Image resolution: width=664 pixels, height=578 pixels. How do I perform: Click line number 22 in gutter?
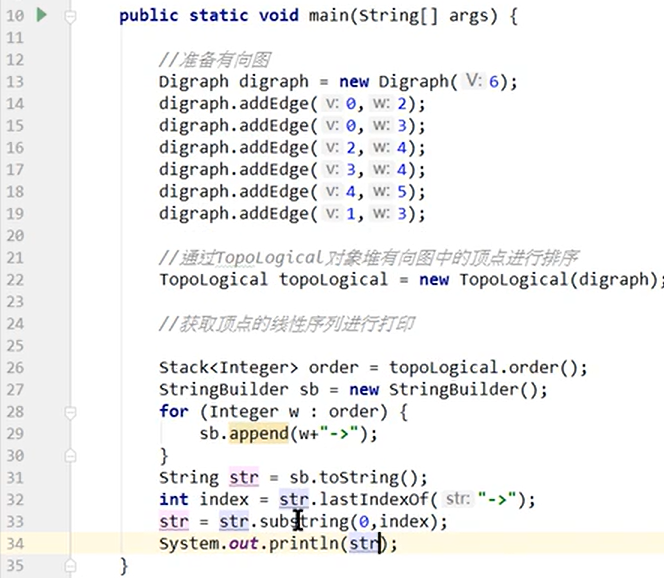pyautogui.click(x=15, y=280)
